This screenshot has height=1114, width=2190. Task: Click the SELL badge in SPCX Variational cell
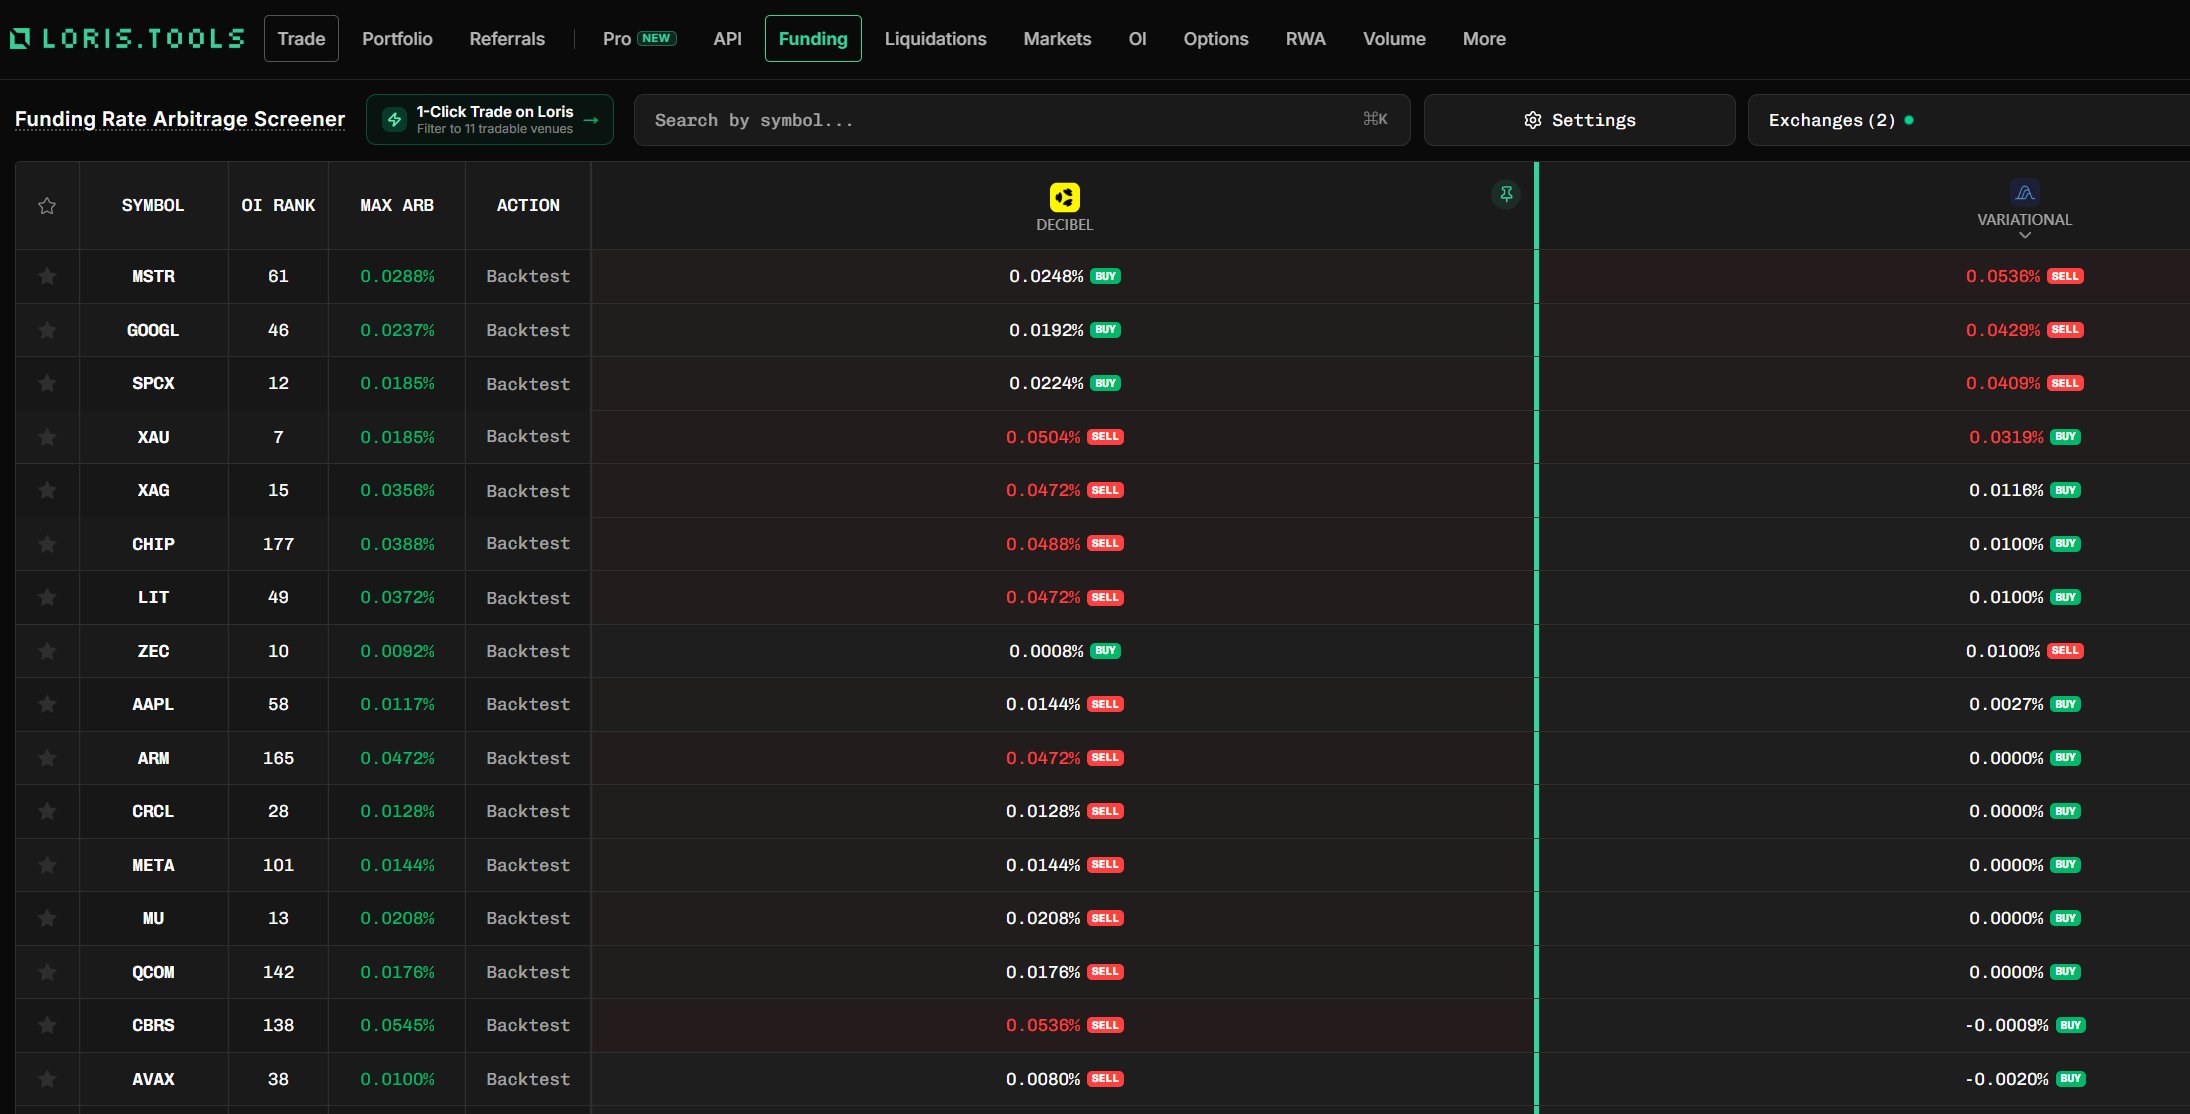click(2065, 383)
